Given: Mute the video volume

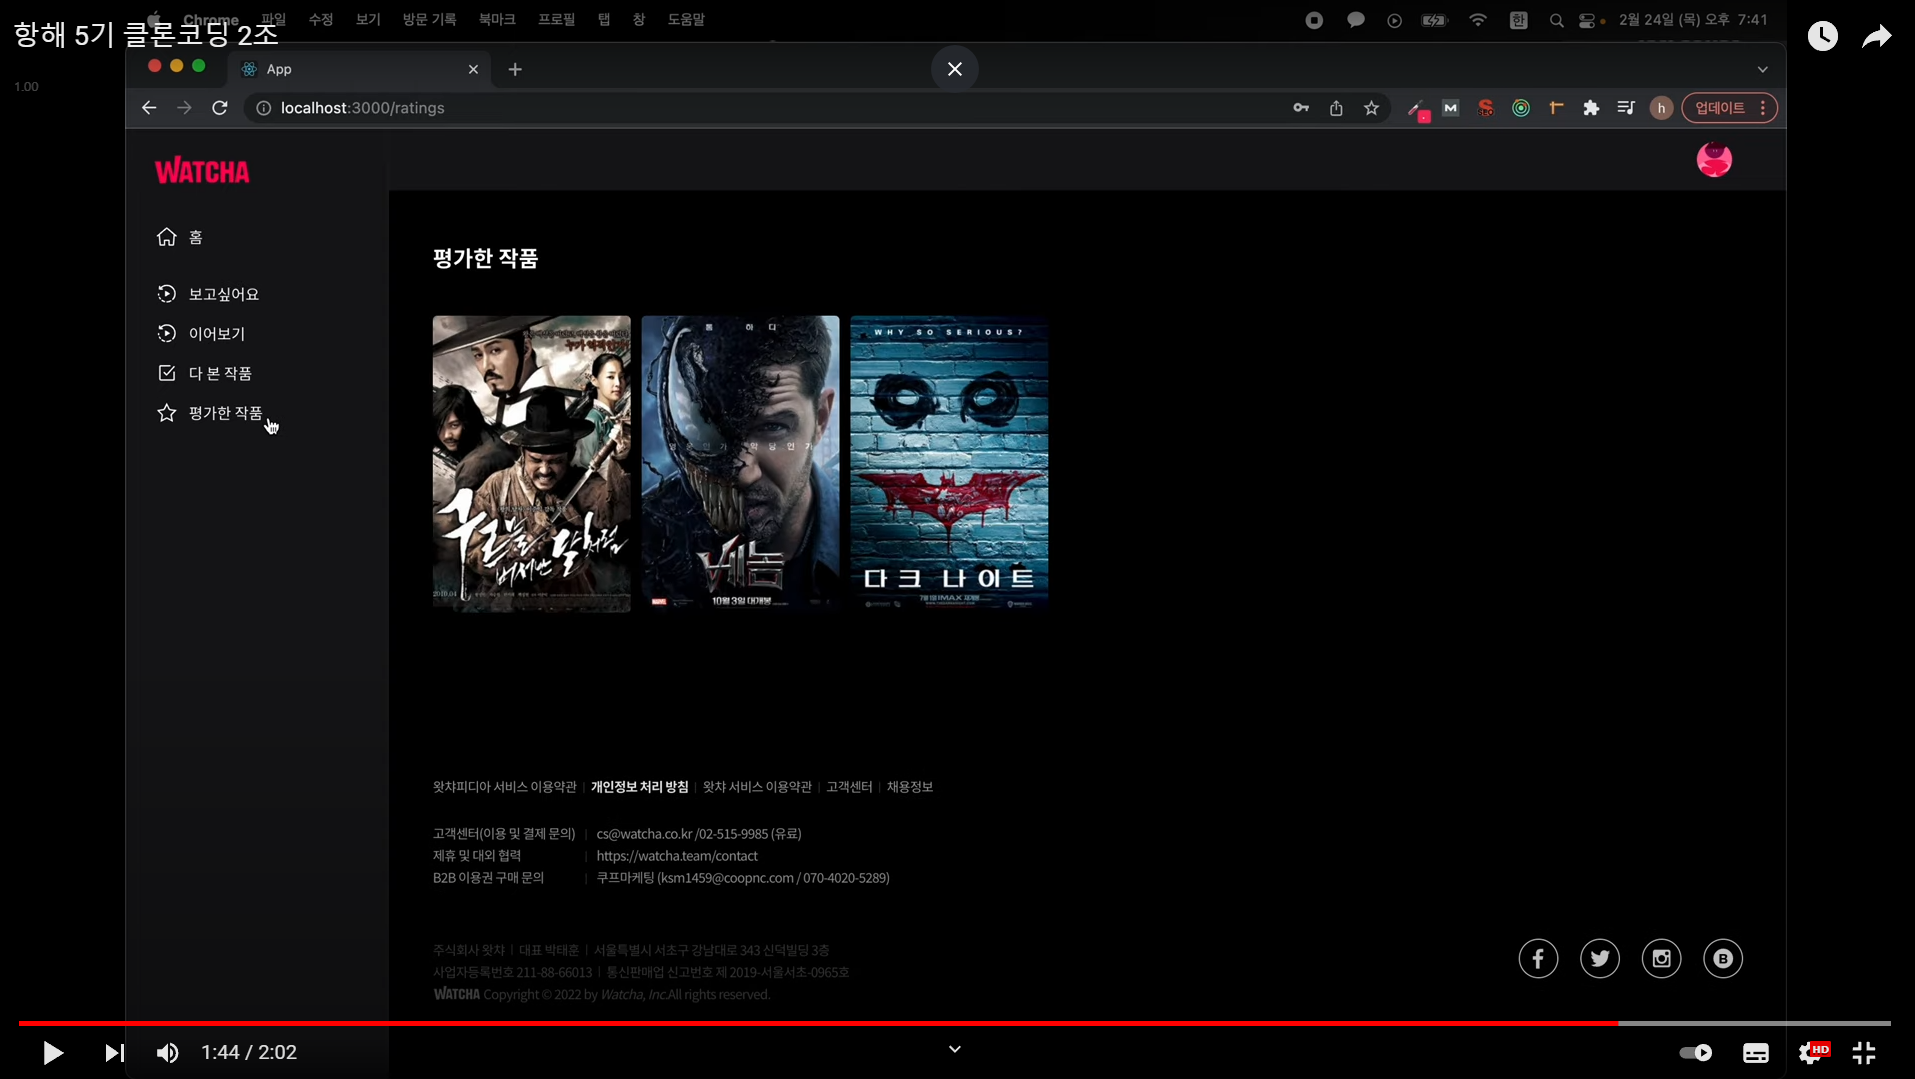Looking at the screenshot, I should pyautogui.click(x=167, y=1052).
